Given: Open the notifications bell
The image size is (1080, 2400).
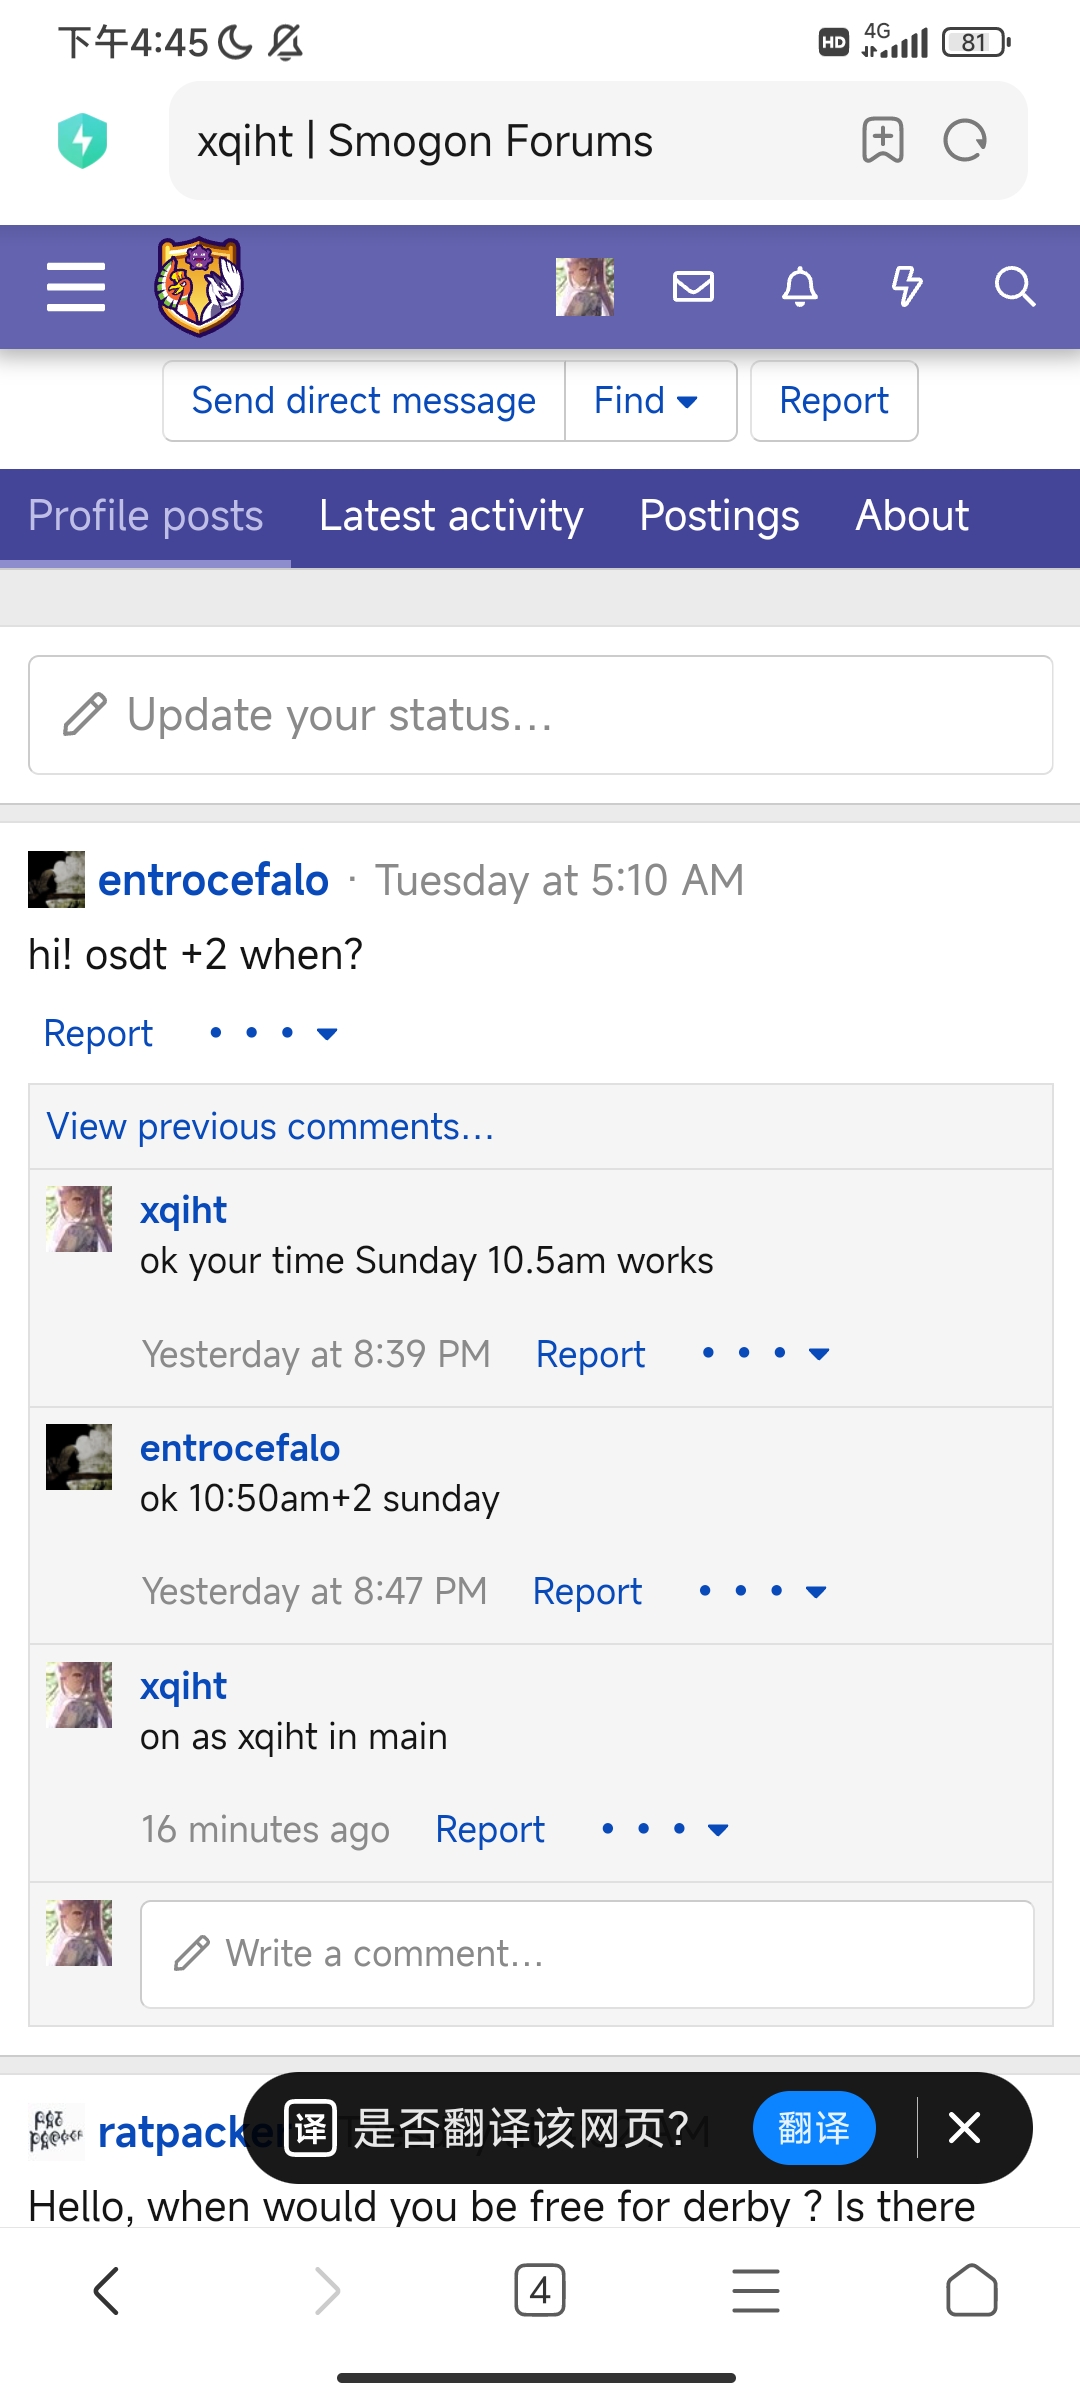Looking at the screenshot, I should (799, 287).
